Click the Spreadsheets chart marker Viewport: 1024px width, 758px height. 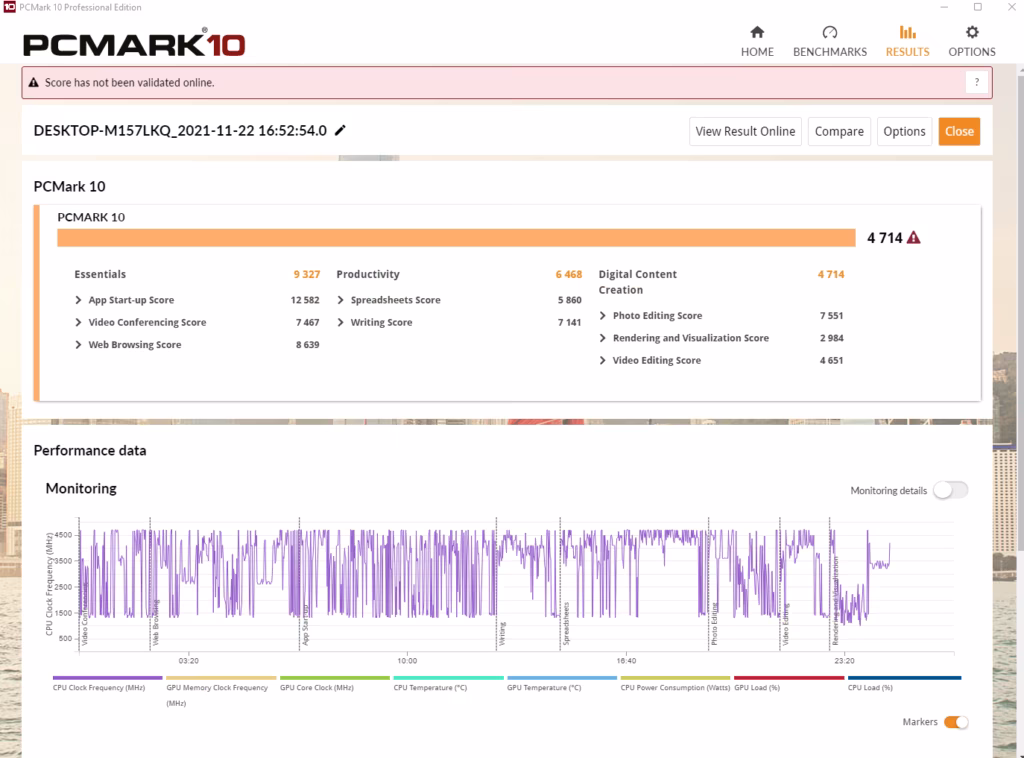click(x=566, y=624)
